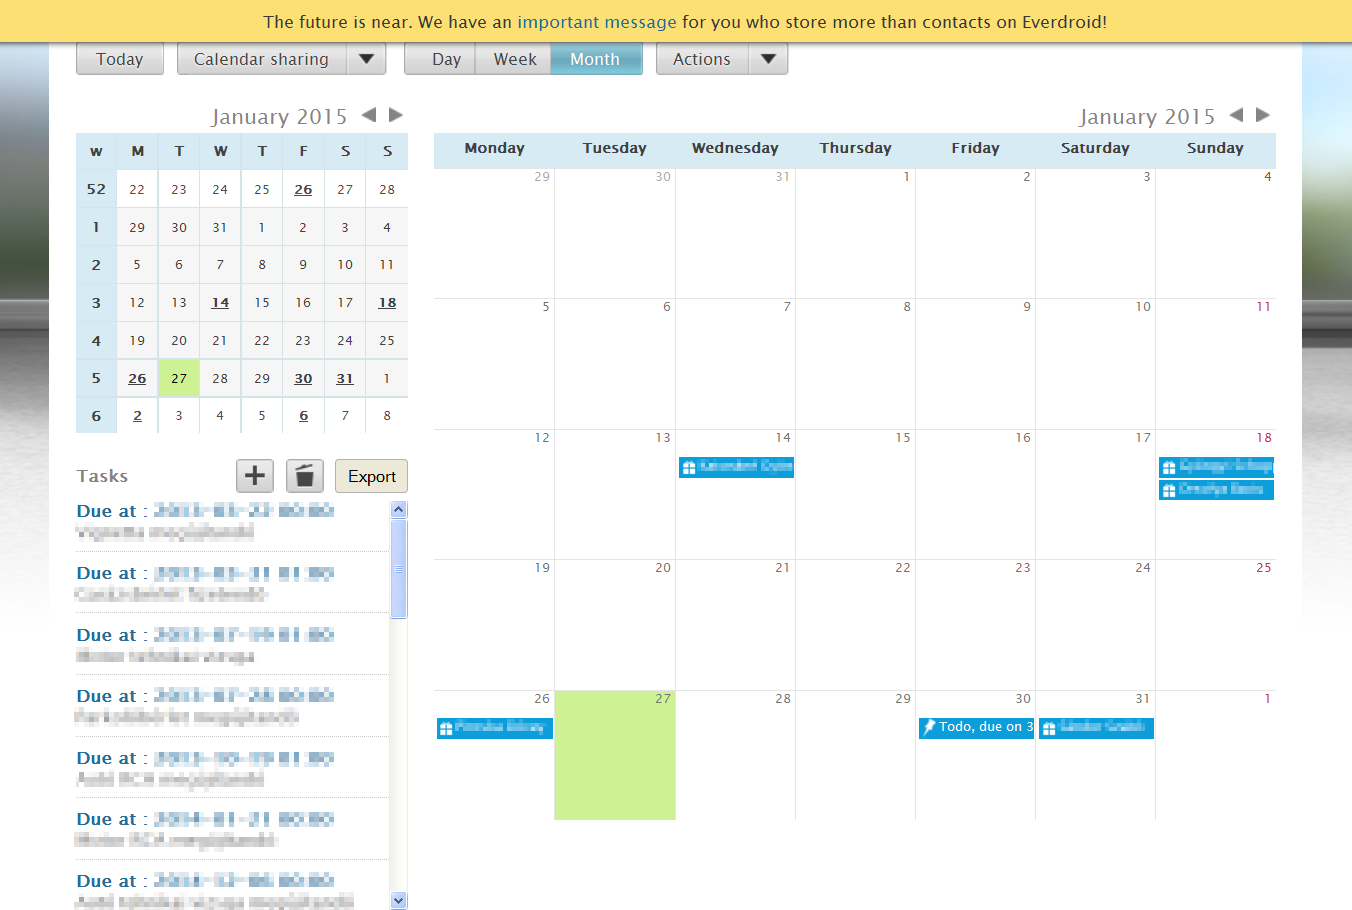
Task: Select the Month view tab
Action: (595, 59)
